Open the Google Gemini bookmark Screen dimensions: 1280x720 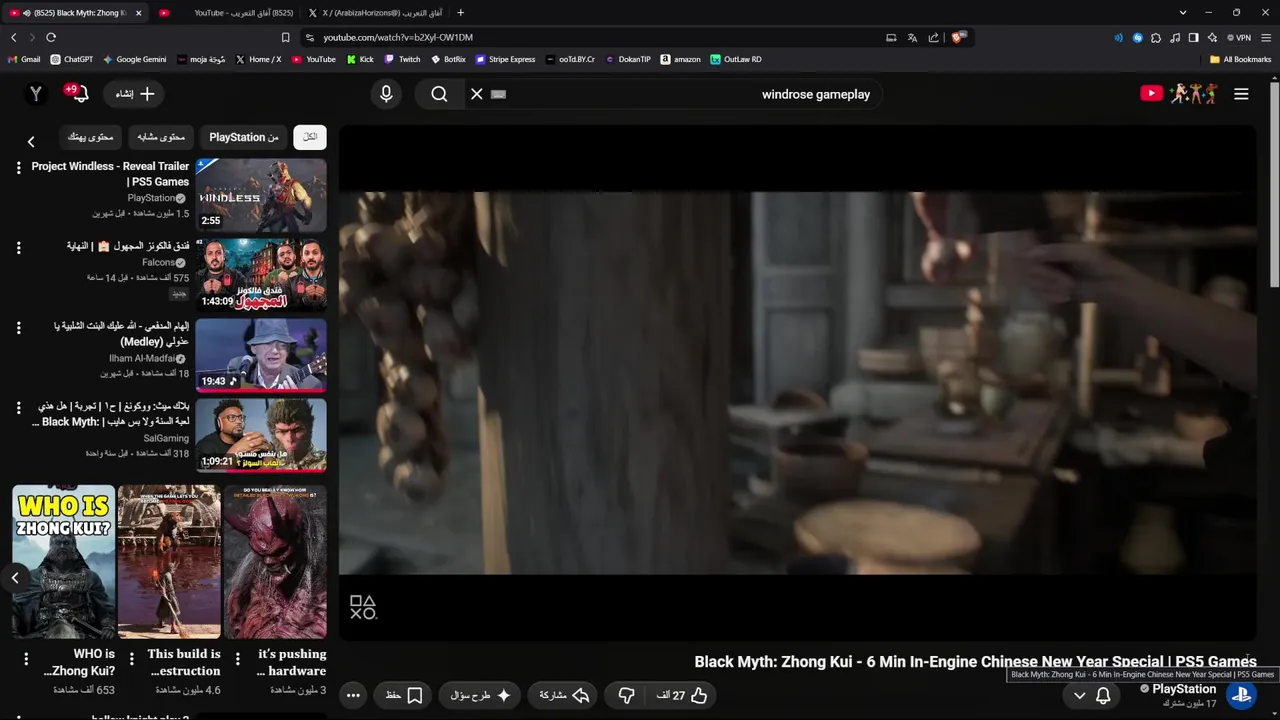coord(135,59)
